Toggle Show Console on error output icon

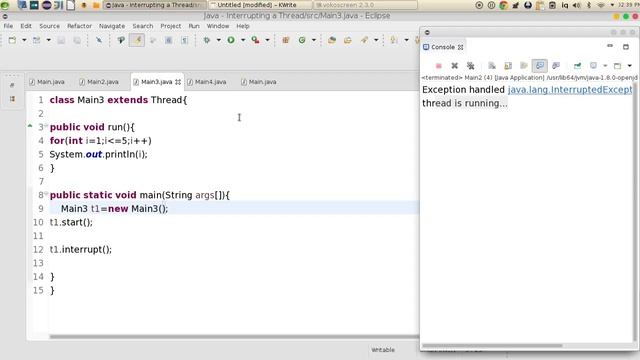tap(556, 66)
